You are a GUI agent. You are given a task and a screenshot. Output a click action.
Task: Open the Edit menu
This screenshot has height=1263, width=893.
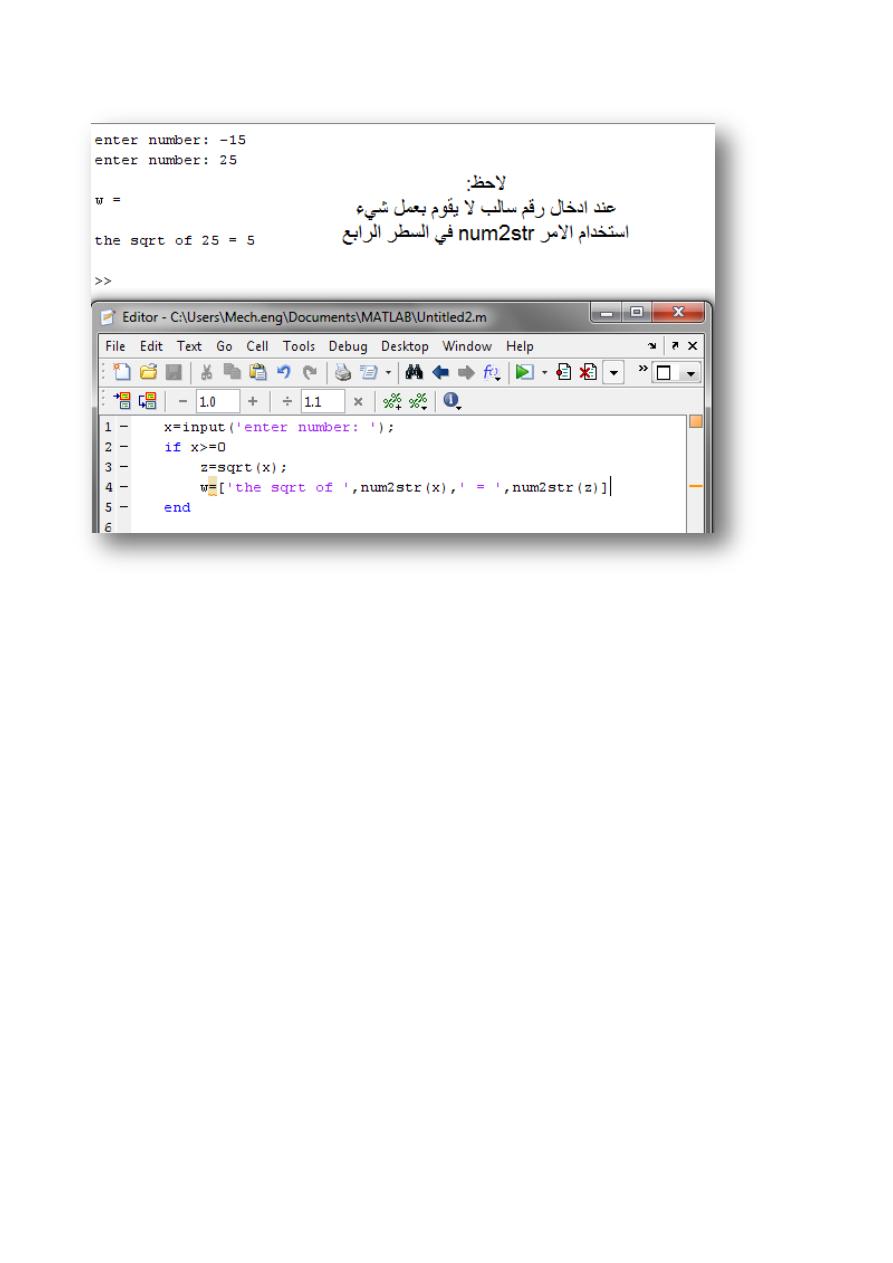[x=151, y=346]
